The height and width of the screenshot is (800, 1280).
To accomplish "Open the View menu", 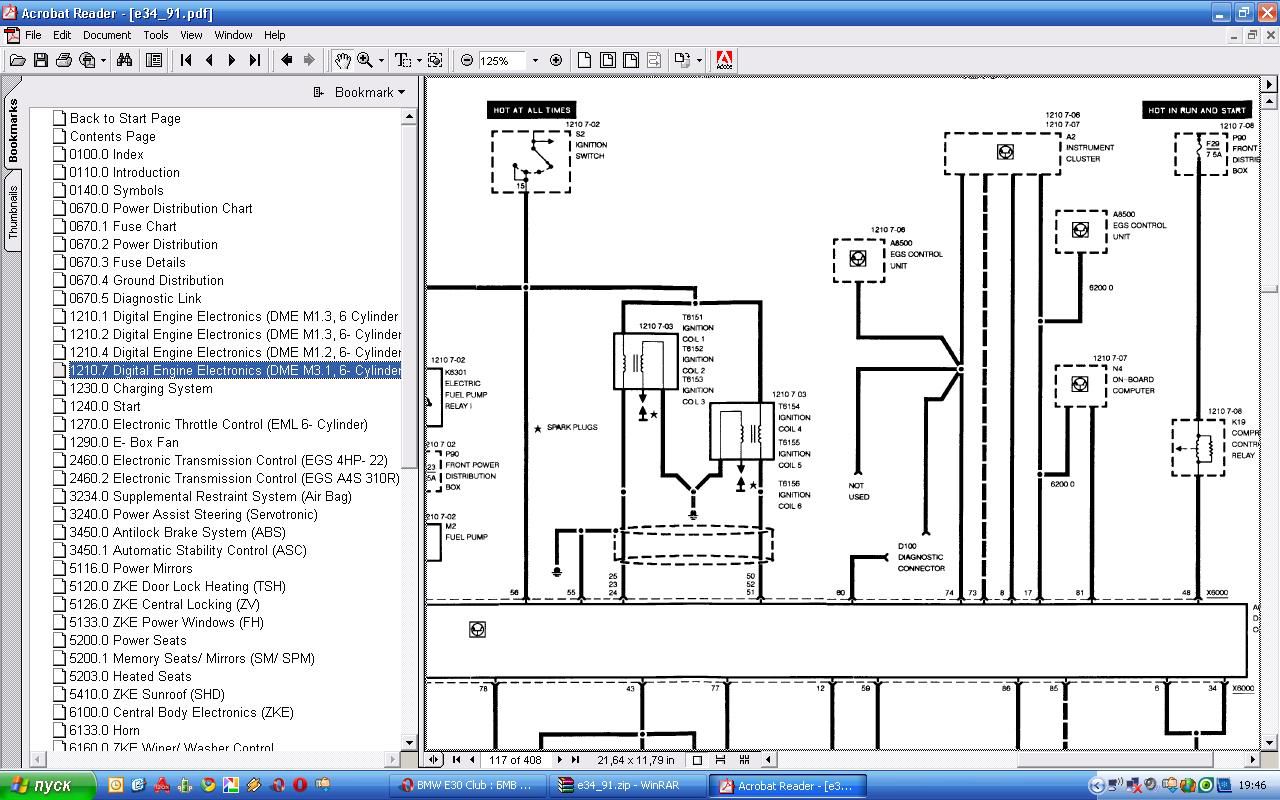I will click(x=191, y=35).
